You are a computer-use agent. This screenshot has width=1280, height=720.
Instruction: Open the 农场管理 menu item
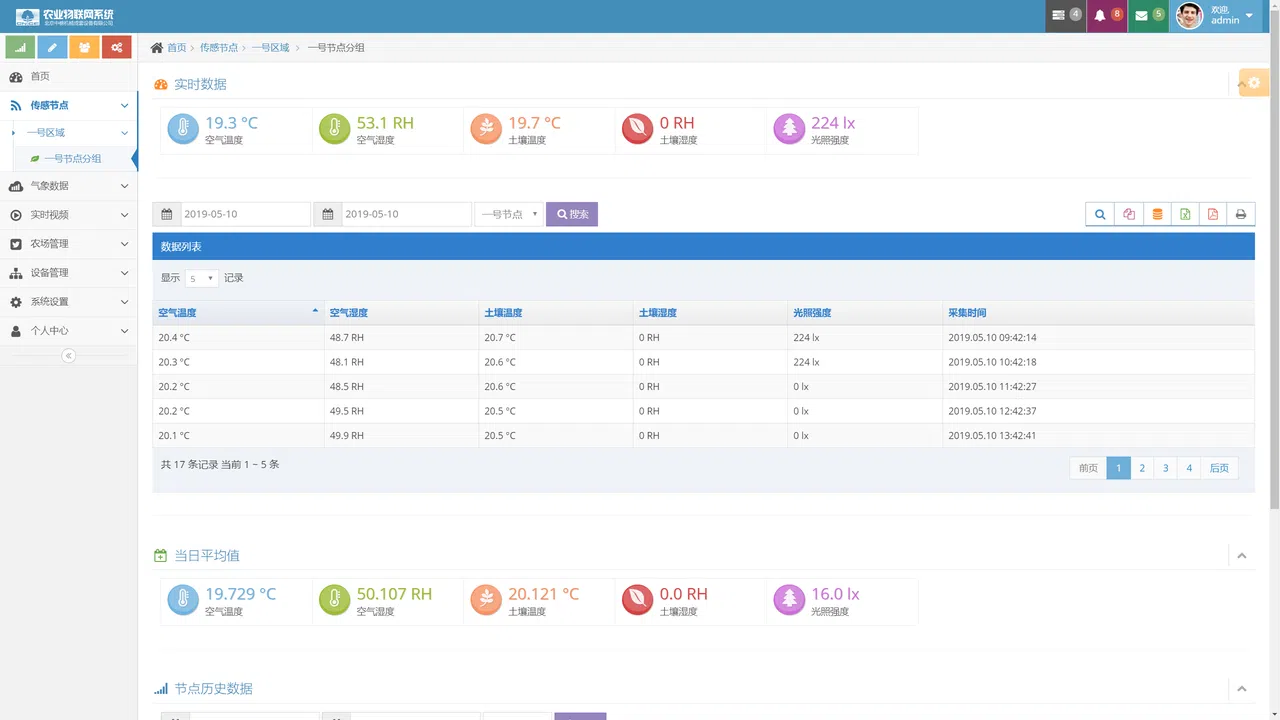(69, 244)
